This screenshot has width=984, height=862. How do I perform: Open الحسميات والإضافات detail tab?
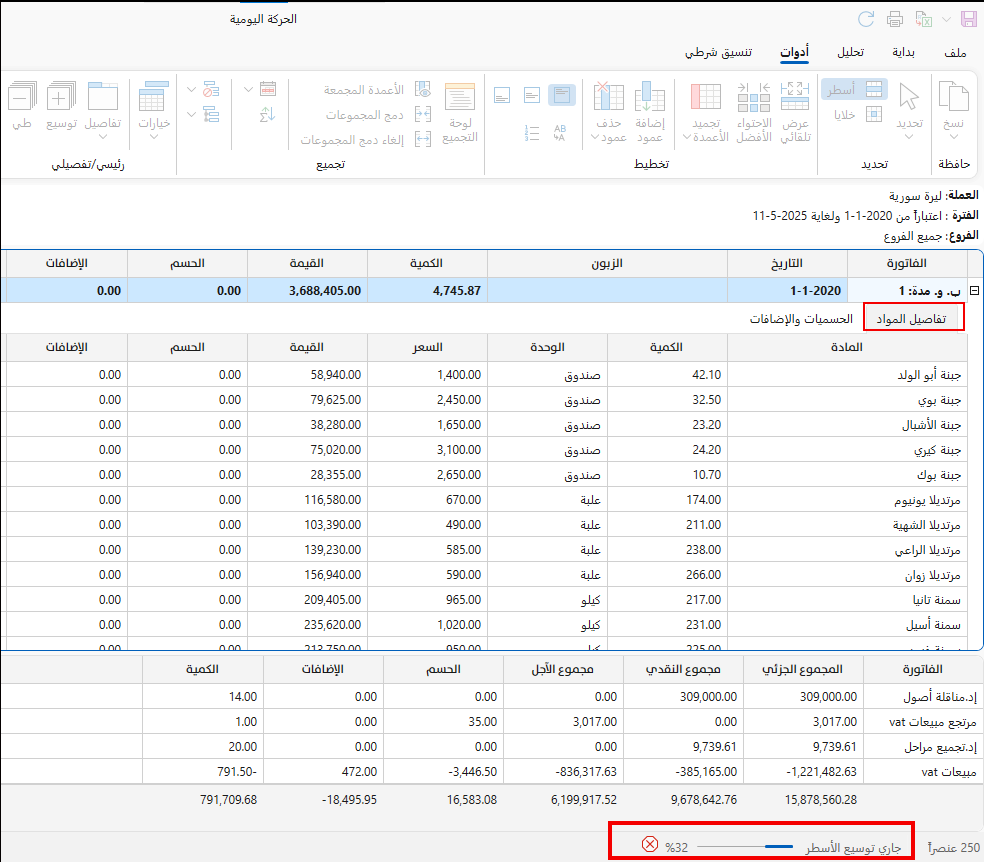click(801, 319)
